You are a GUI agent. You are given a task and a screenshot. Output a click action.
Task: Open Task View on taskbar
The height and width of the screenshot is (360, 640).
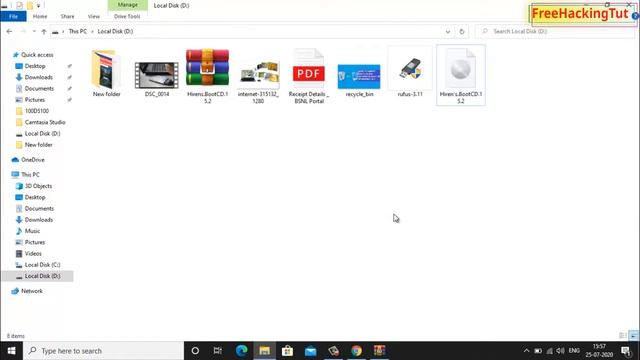[x=218, y=351]
